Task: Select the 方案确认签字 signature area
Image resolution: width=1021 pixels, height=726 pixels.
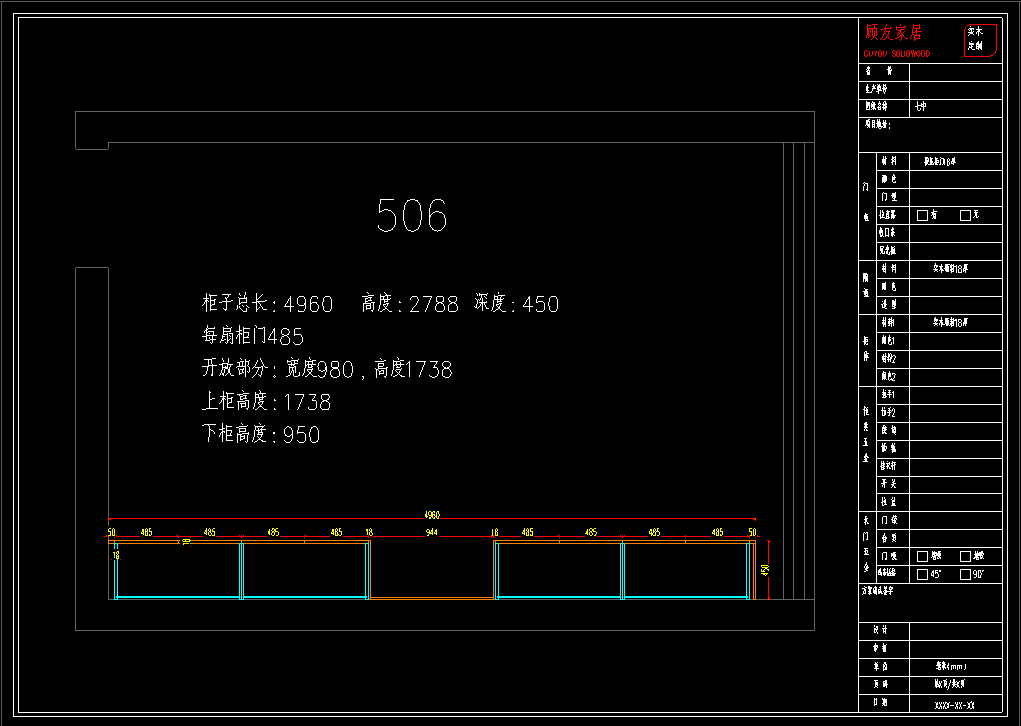Action: tap(930, 603)
